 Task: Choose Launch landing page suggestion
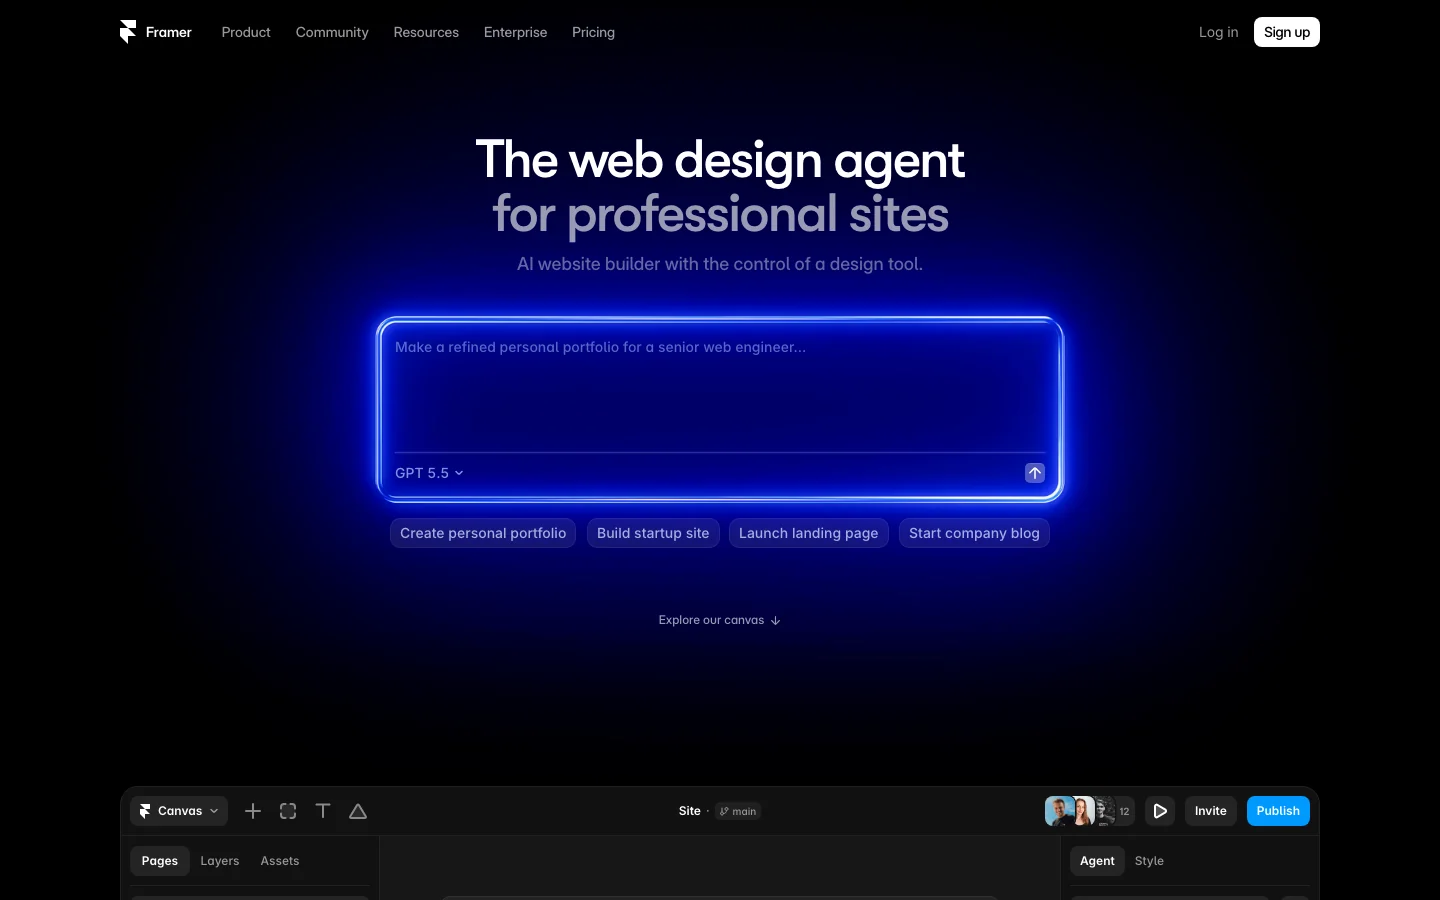coord(808,533)
